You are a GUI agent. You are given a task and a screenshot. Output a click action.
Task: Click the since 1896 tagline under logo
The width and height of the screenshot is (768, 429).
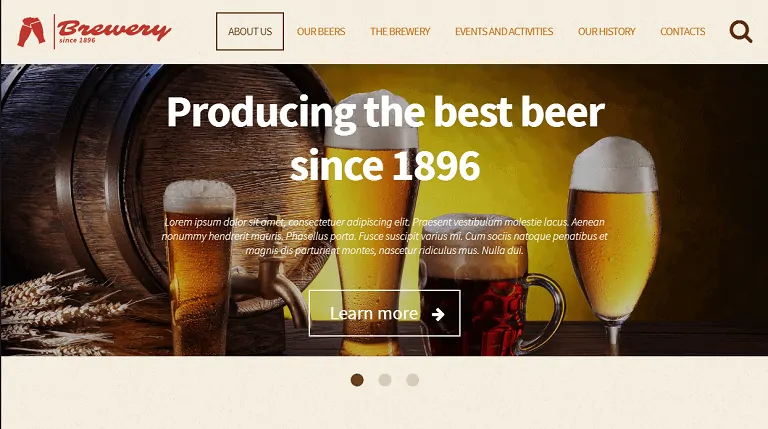[x=77, y=40]
